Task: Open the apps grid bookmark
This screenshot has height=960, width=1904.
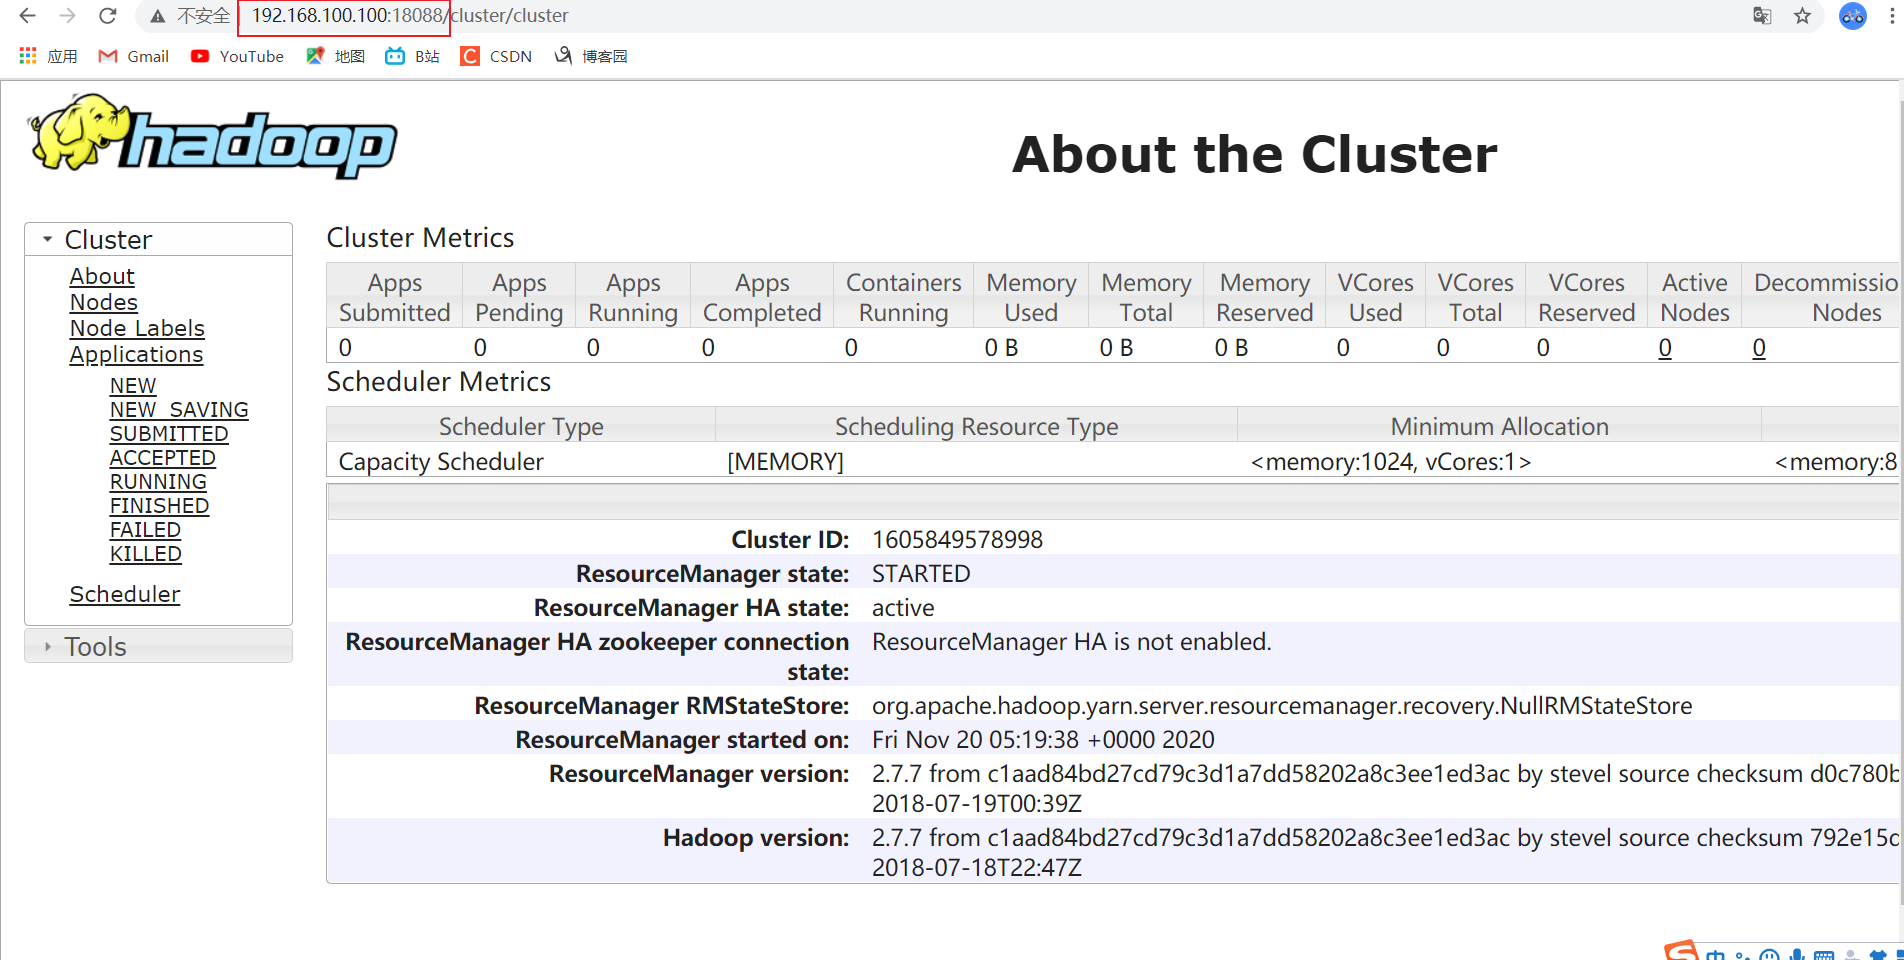Action: point(48,56)
